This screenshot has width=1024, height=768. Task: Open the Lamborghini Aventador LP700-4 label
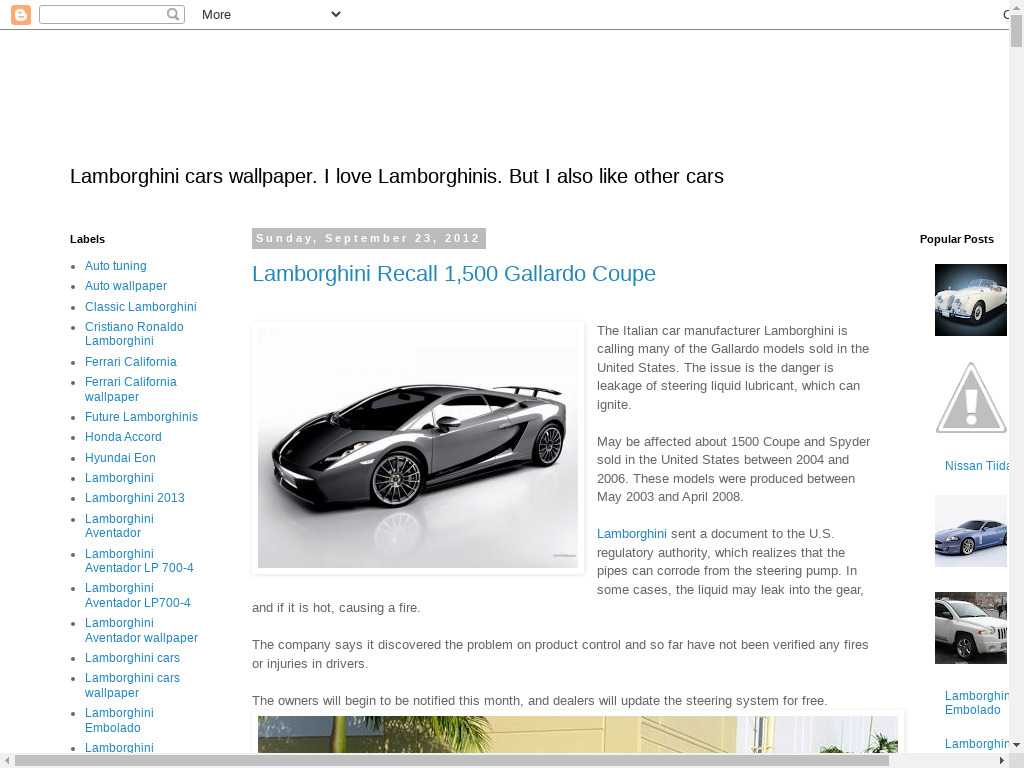(138, 596)
